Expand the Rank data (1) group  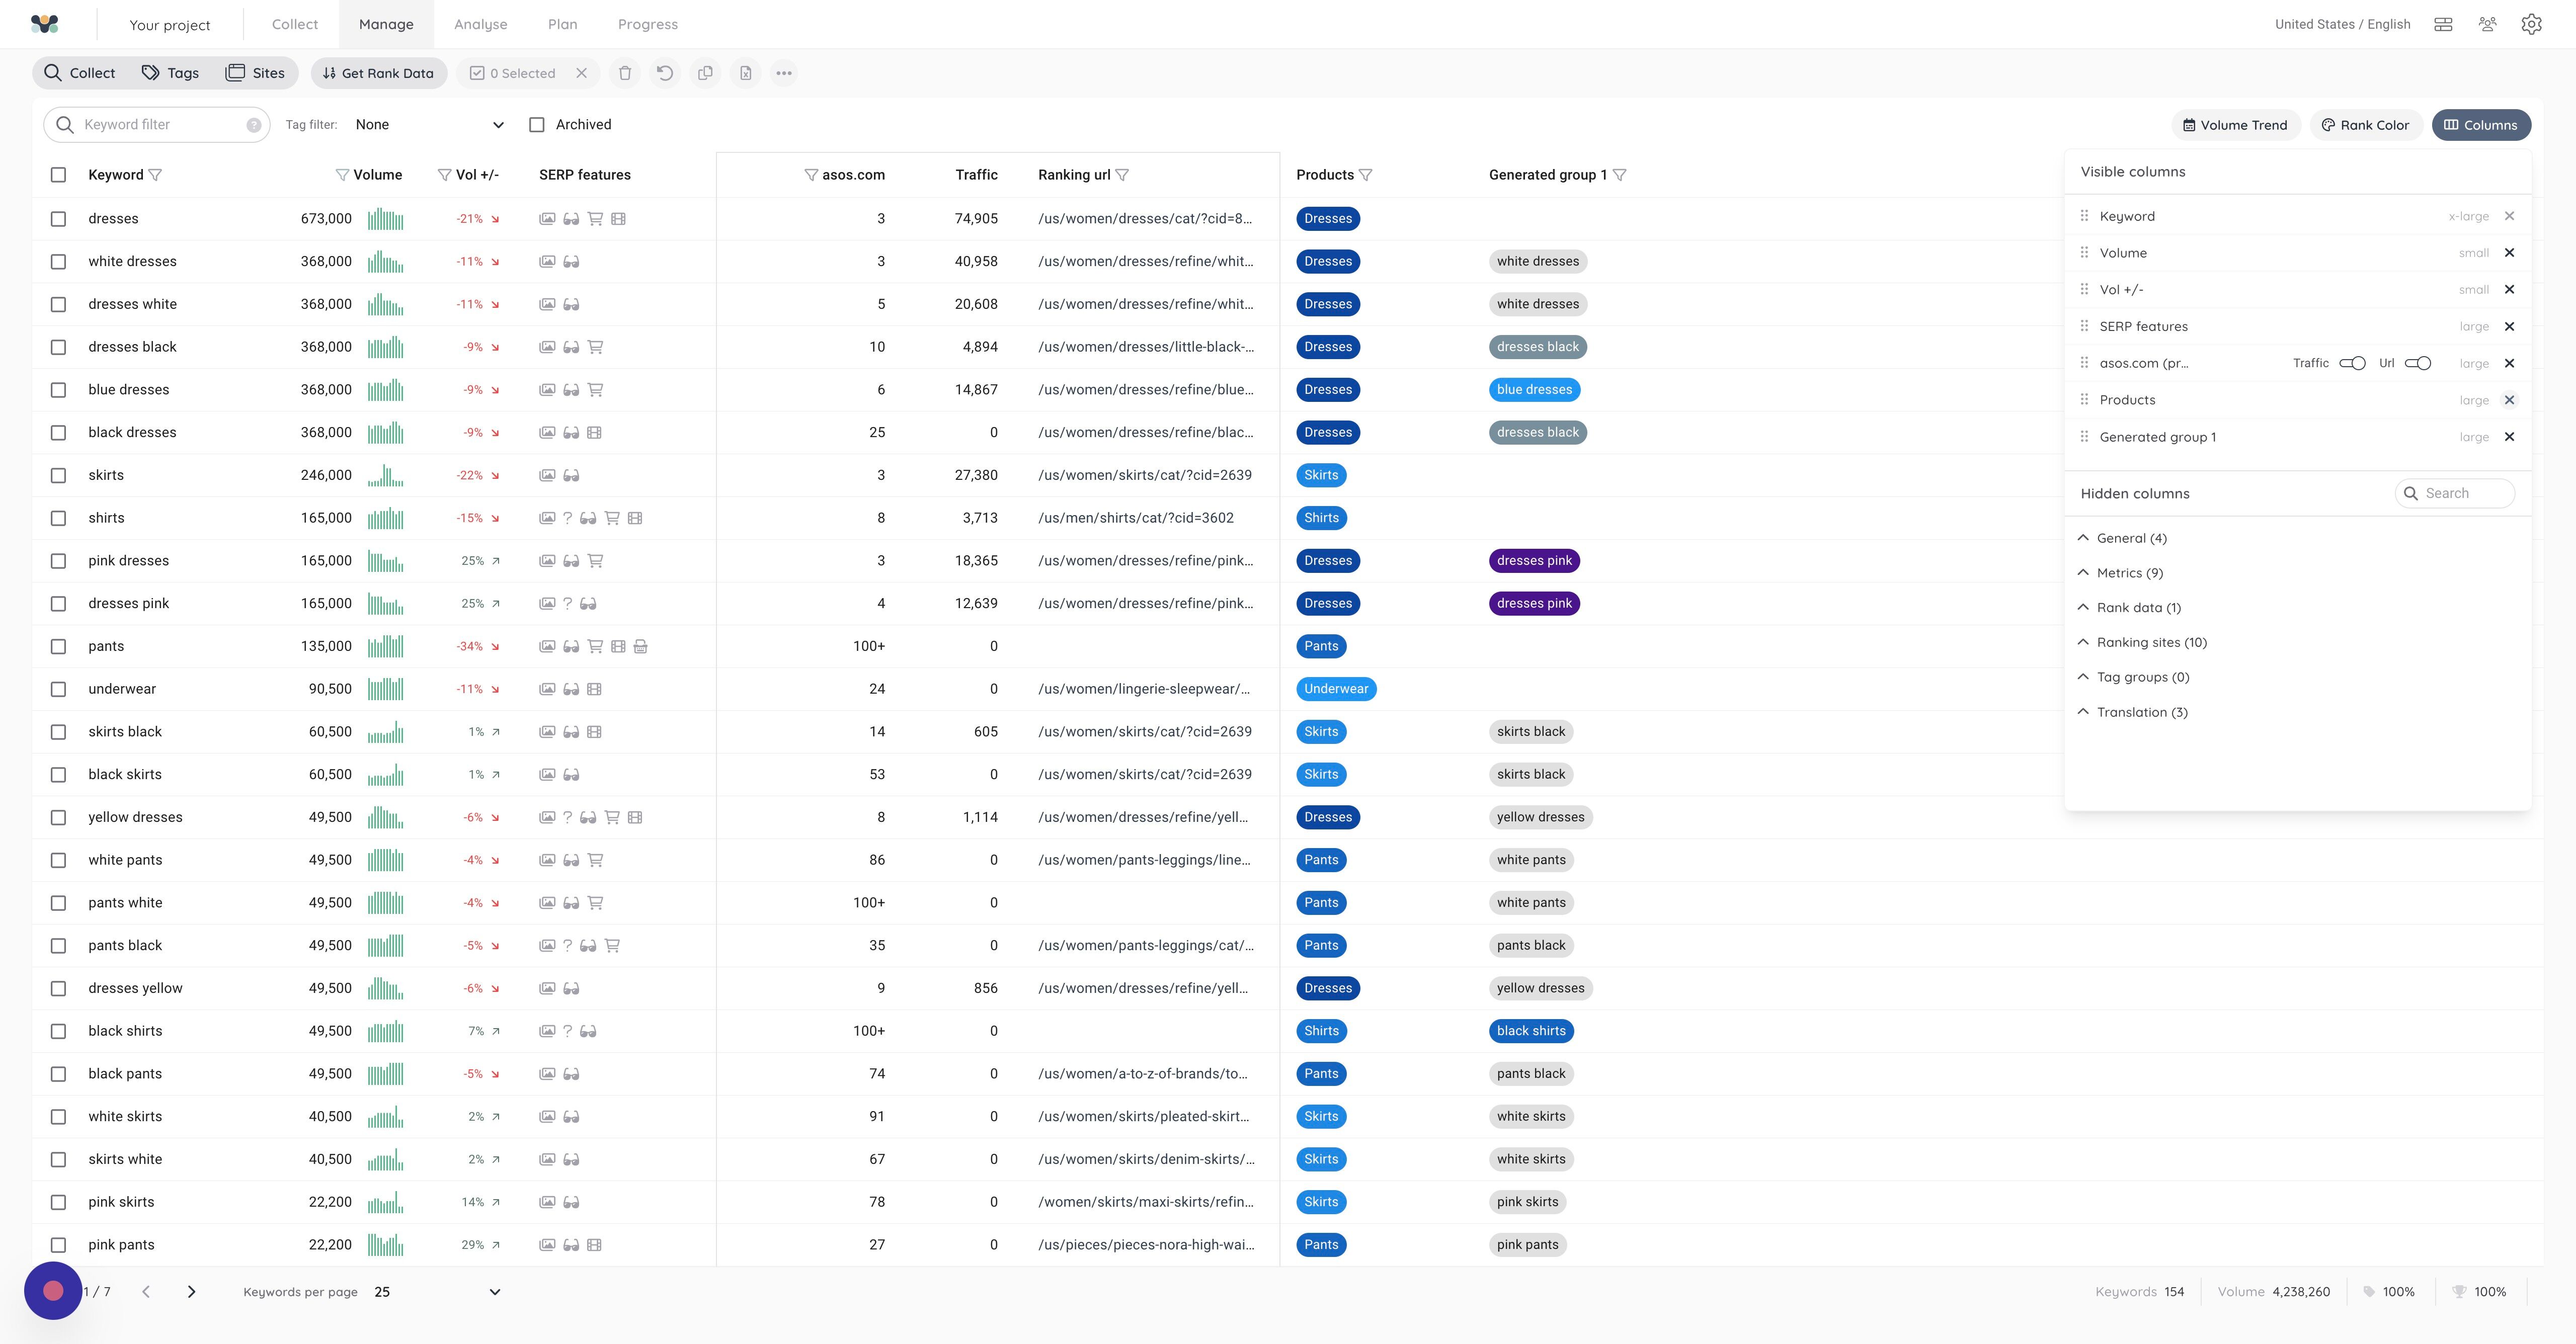2129,608
